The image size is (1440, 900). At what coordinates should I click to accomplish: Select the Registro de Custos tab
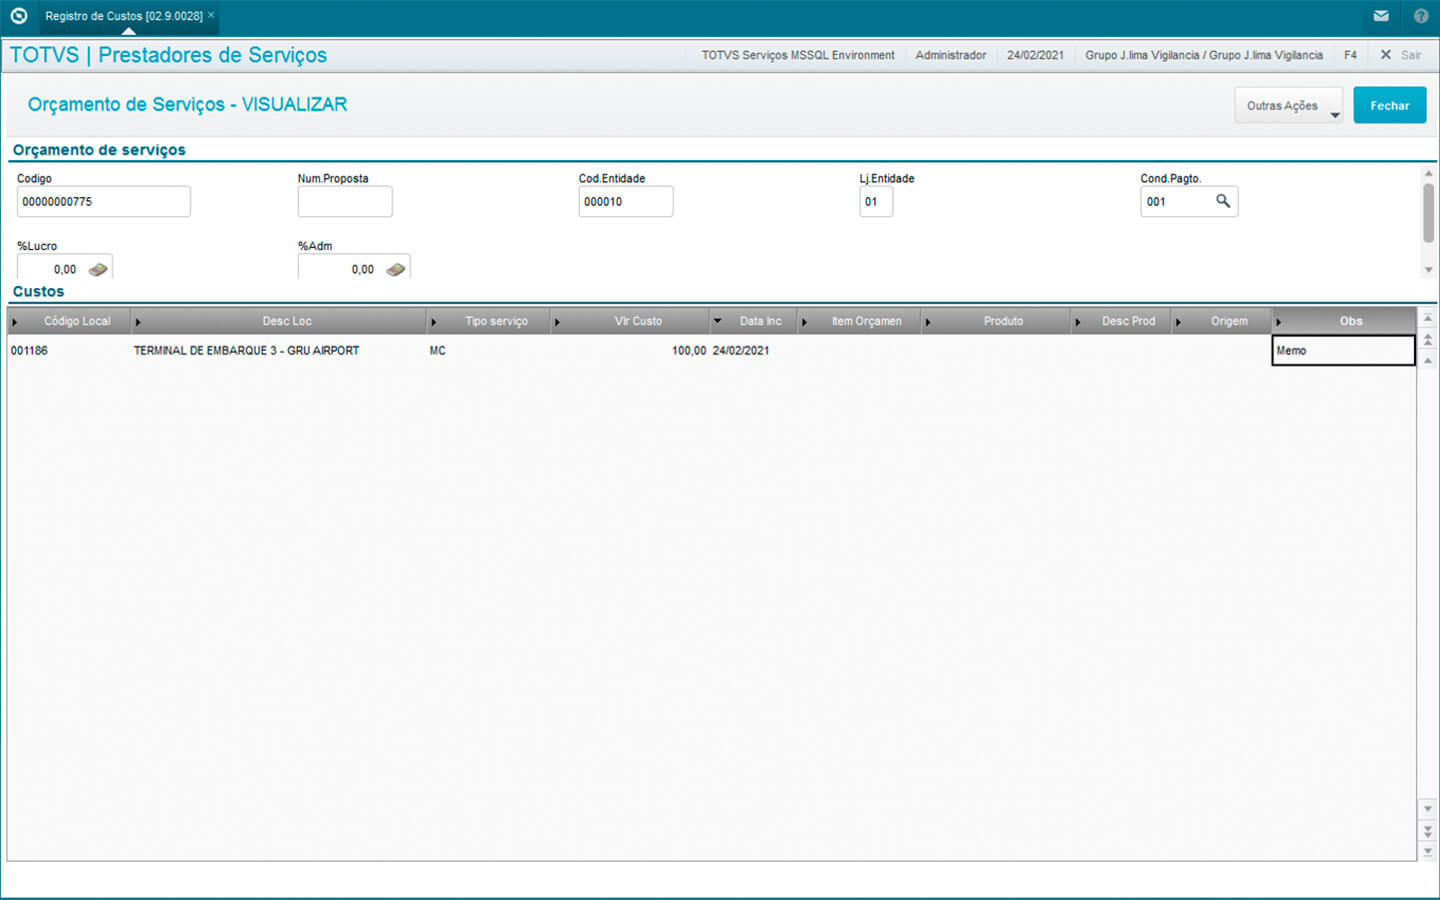(123, 16)
